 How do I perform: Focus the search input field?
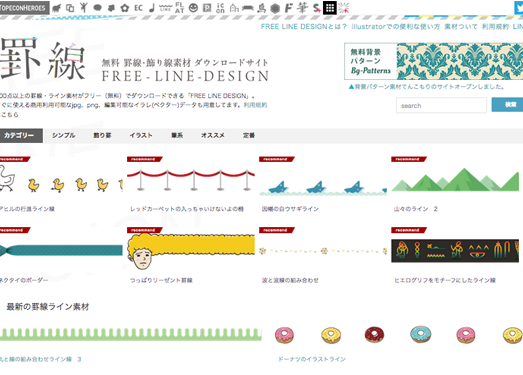coord(441,105)
